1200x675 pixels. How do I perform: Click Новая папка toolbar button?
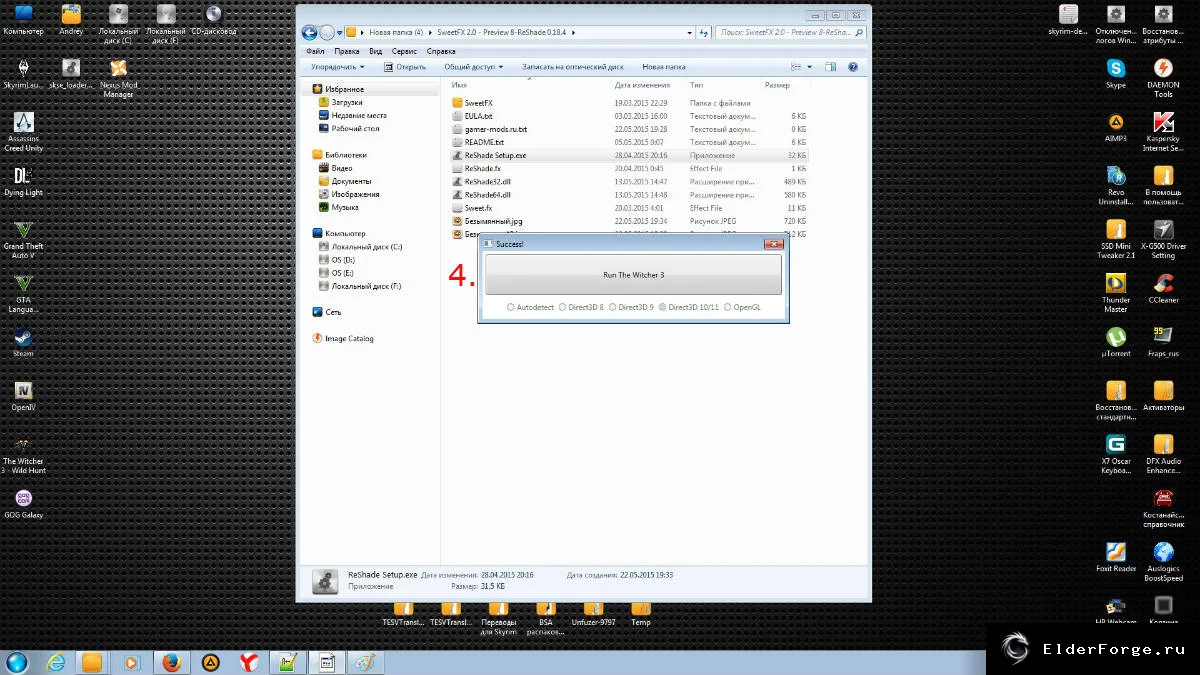pos(664,67)
